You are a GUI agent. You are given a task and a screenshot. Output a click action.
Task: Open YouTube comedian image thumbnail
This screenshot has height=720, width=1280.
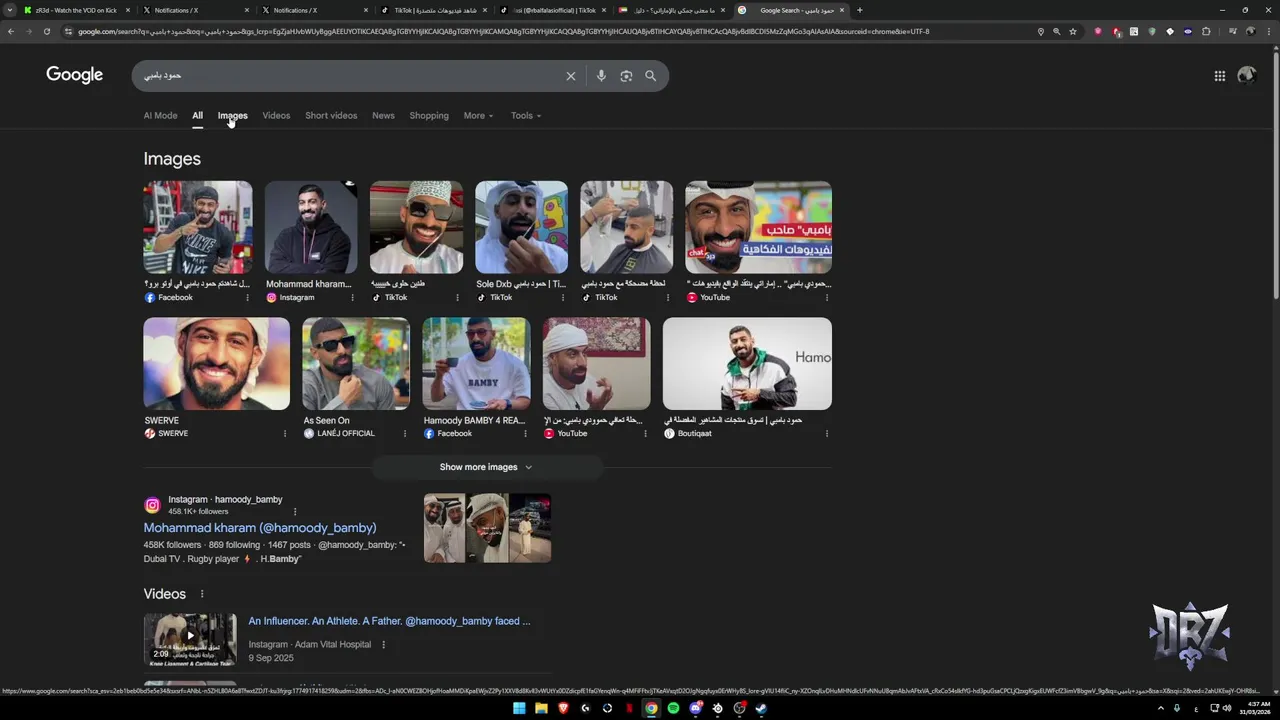pyautogui.click(x=758, y=227)
